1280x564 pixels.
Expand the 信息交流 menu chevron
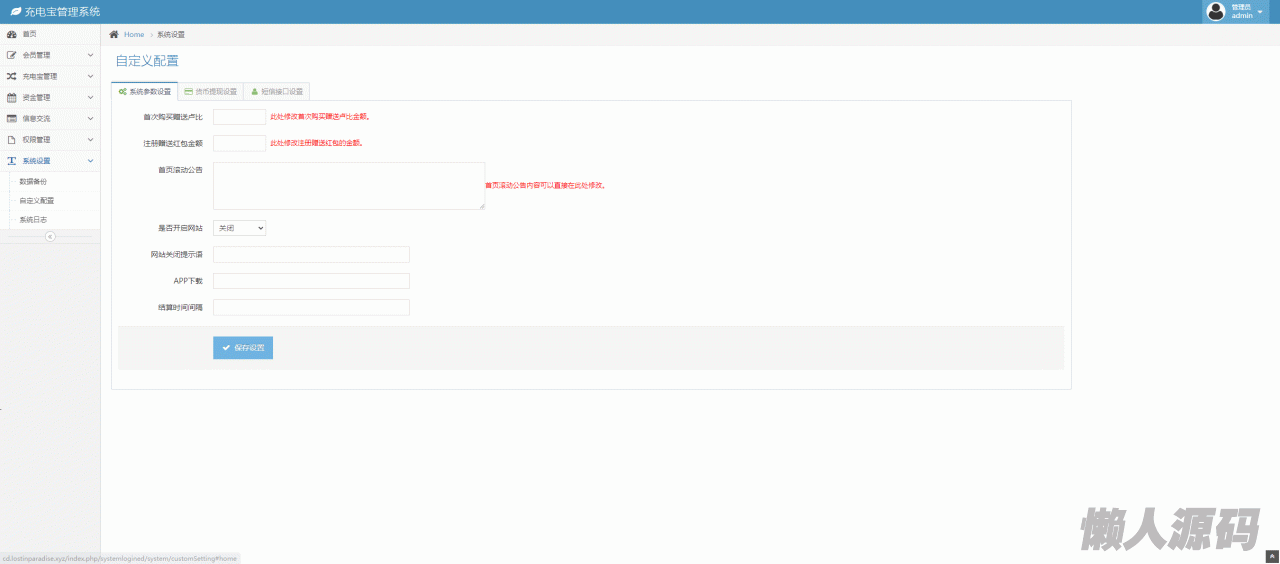click(90, 118)
